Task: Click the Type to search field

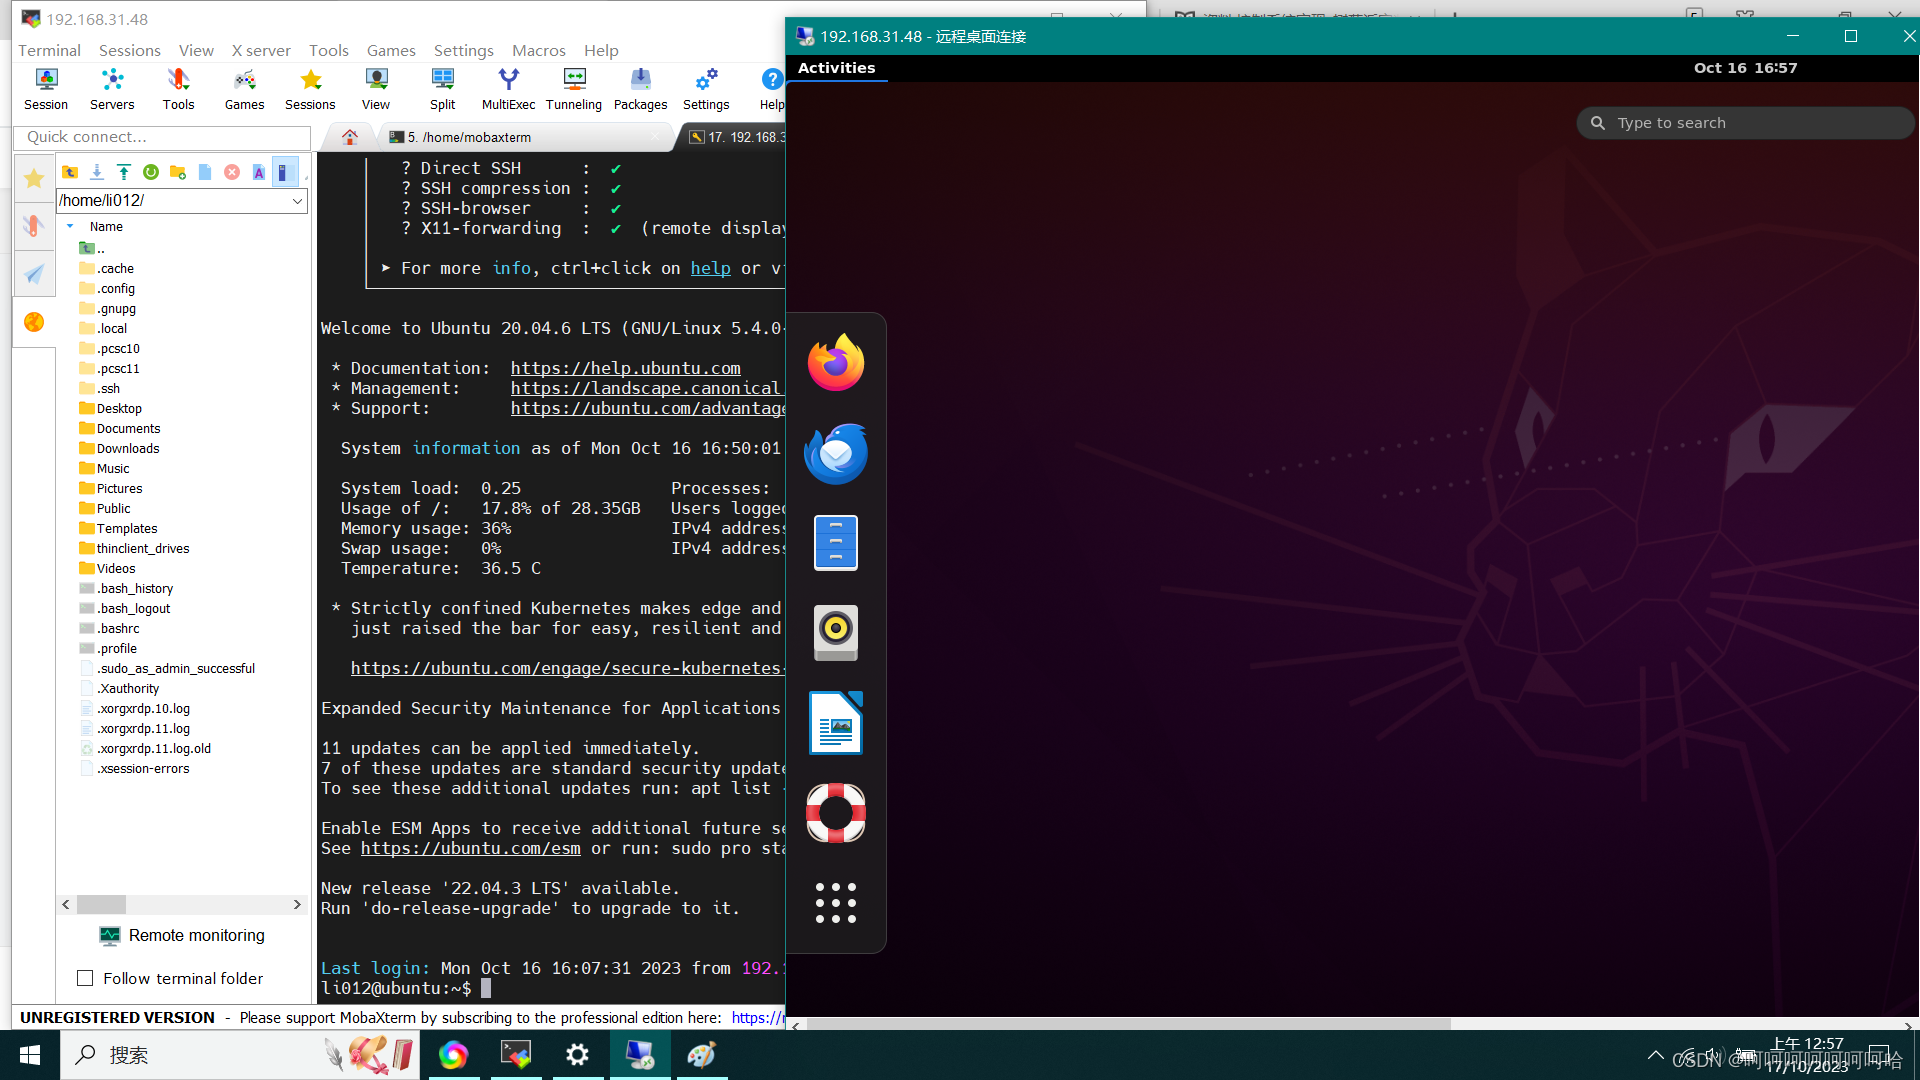Action: coord(1745,123)
